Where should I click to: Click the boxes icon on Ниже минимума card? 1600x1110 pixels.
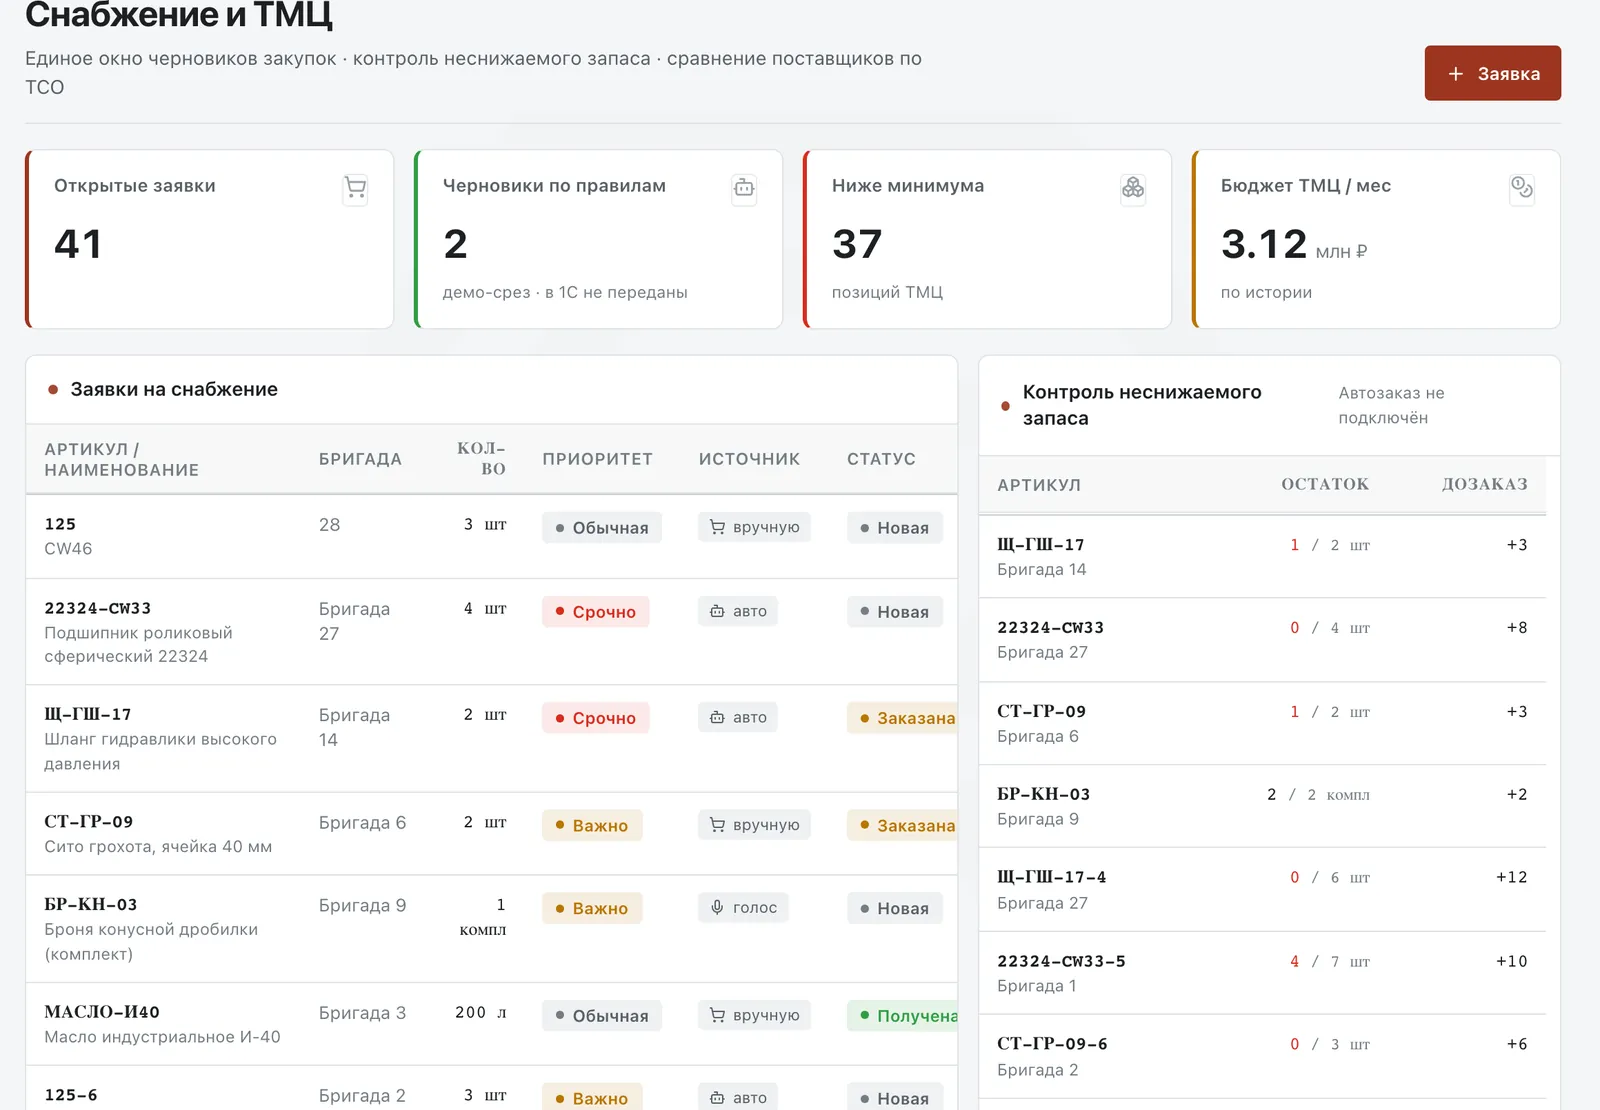point(1133,188)
